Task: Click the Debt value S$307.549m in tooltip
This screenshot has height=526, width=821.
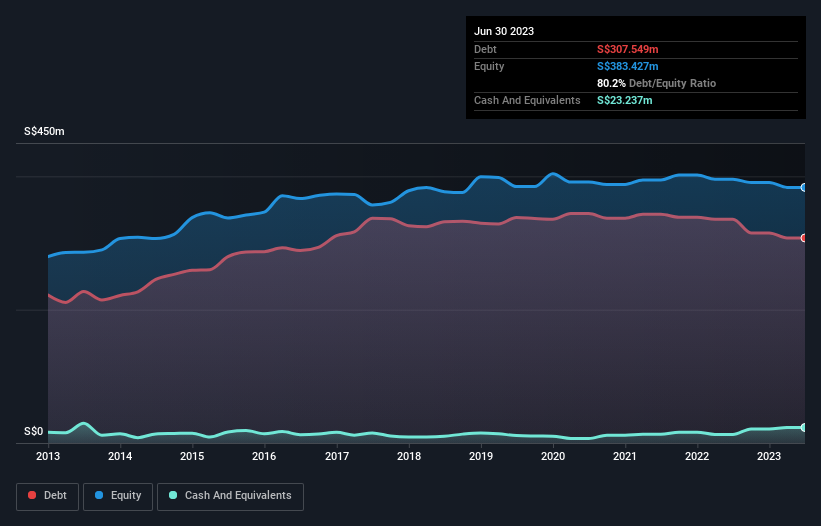Action: [627, 49]
